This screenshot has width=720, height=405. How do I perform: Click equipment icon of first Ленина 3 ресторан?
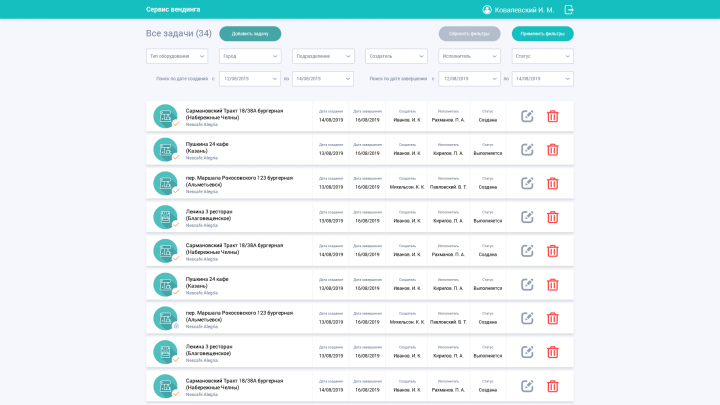click(x=165, y=217)
